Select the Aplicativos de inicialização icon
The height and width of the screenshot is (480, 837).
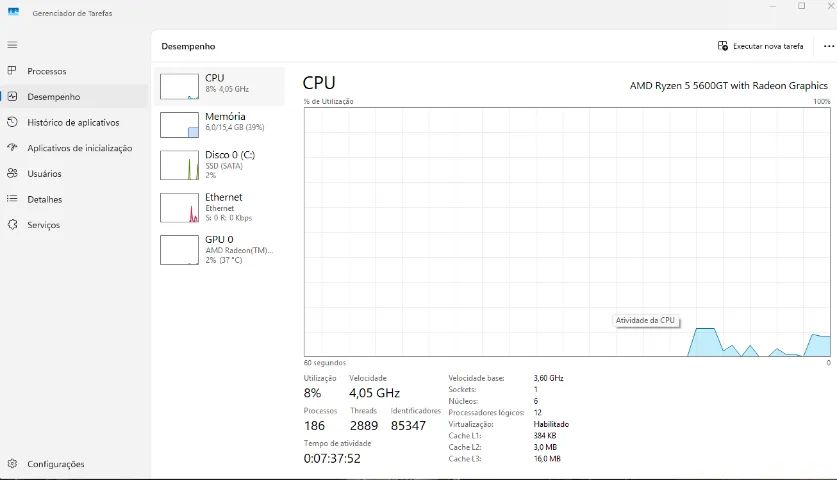coord(12,148)
